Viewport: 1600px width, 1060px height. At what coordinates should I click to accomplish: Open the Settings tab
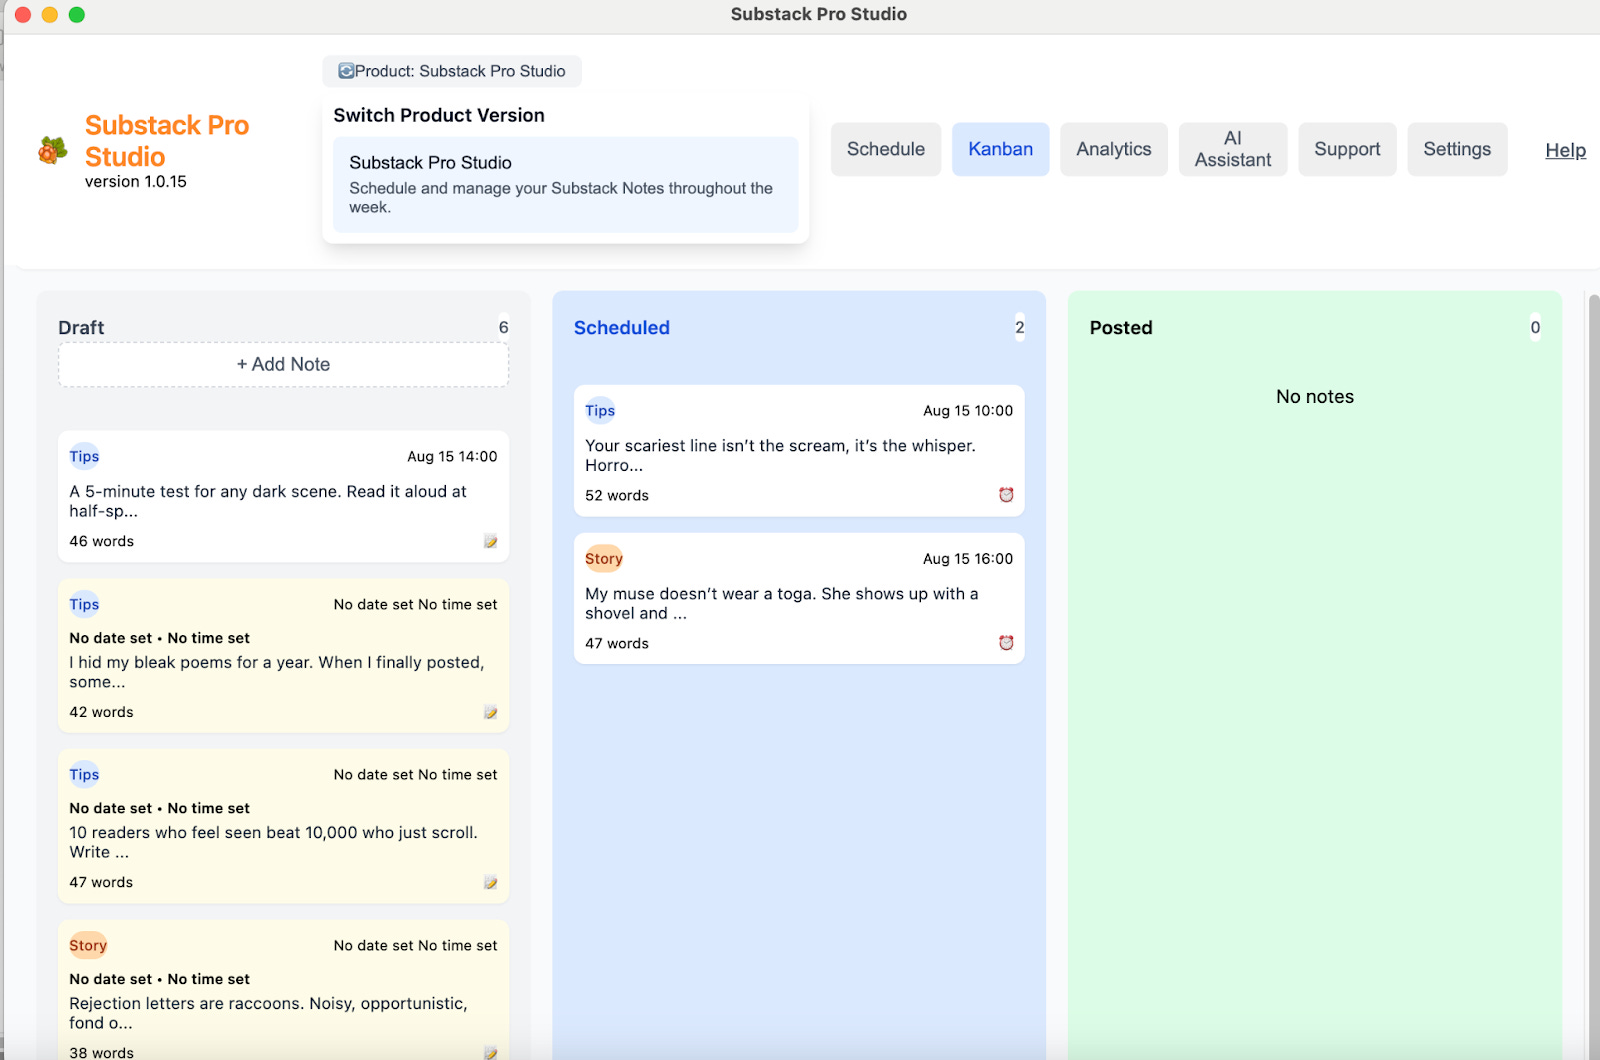point(1457,149)
